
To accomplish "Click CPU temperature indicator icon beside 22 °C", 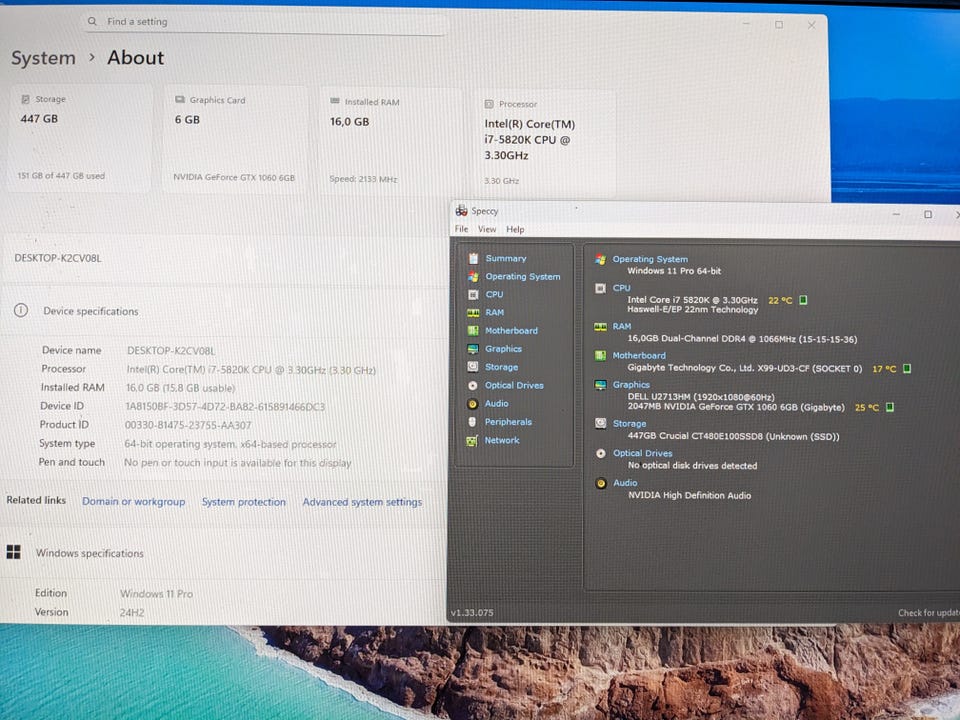I will pos(803,300).
